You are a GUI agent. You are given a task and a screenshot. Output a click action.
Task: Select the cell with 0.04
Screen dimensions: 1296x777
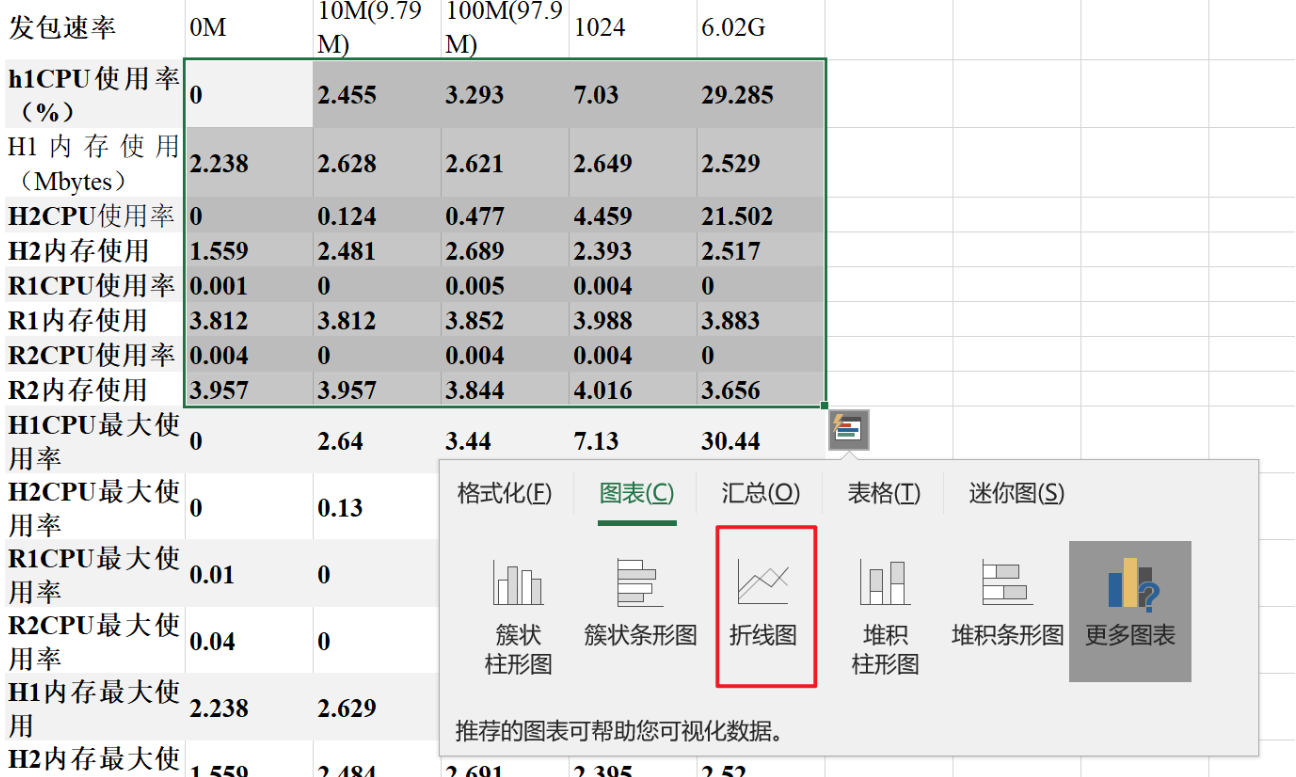[248, 641]
